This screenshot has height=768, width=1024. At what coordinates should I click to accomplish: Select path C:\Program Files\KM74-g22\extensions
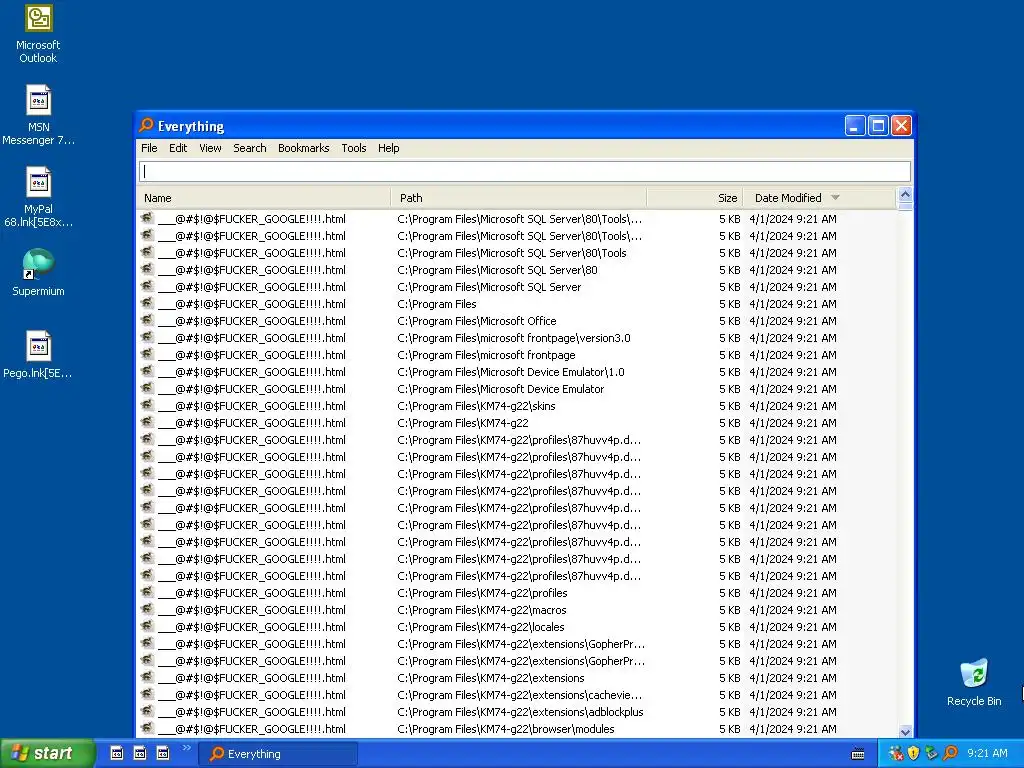[x=490, y=678]
